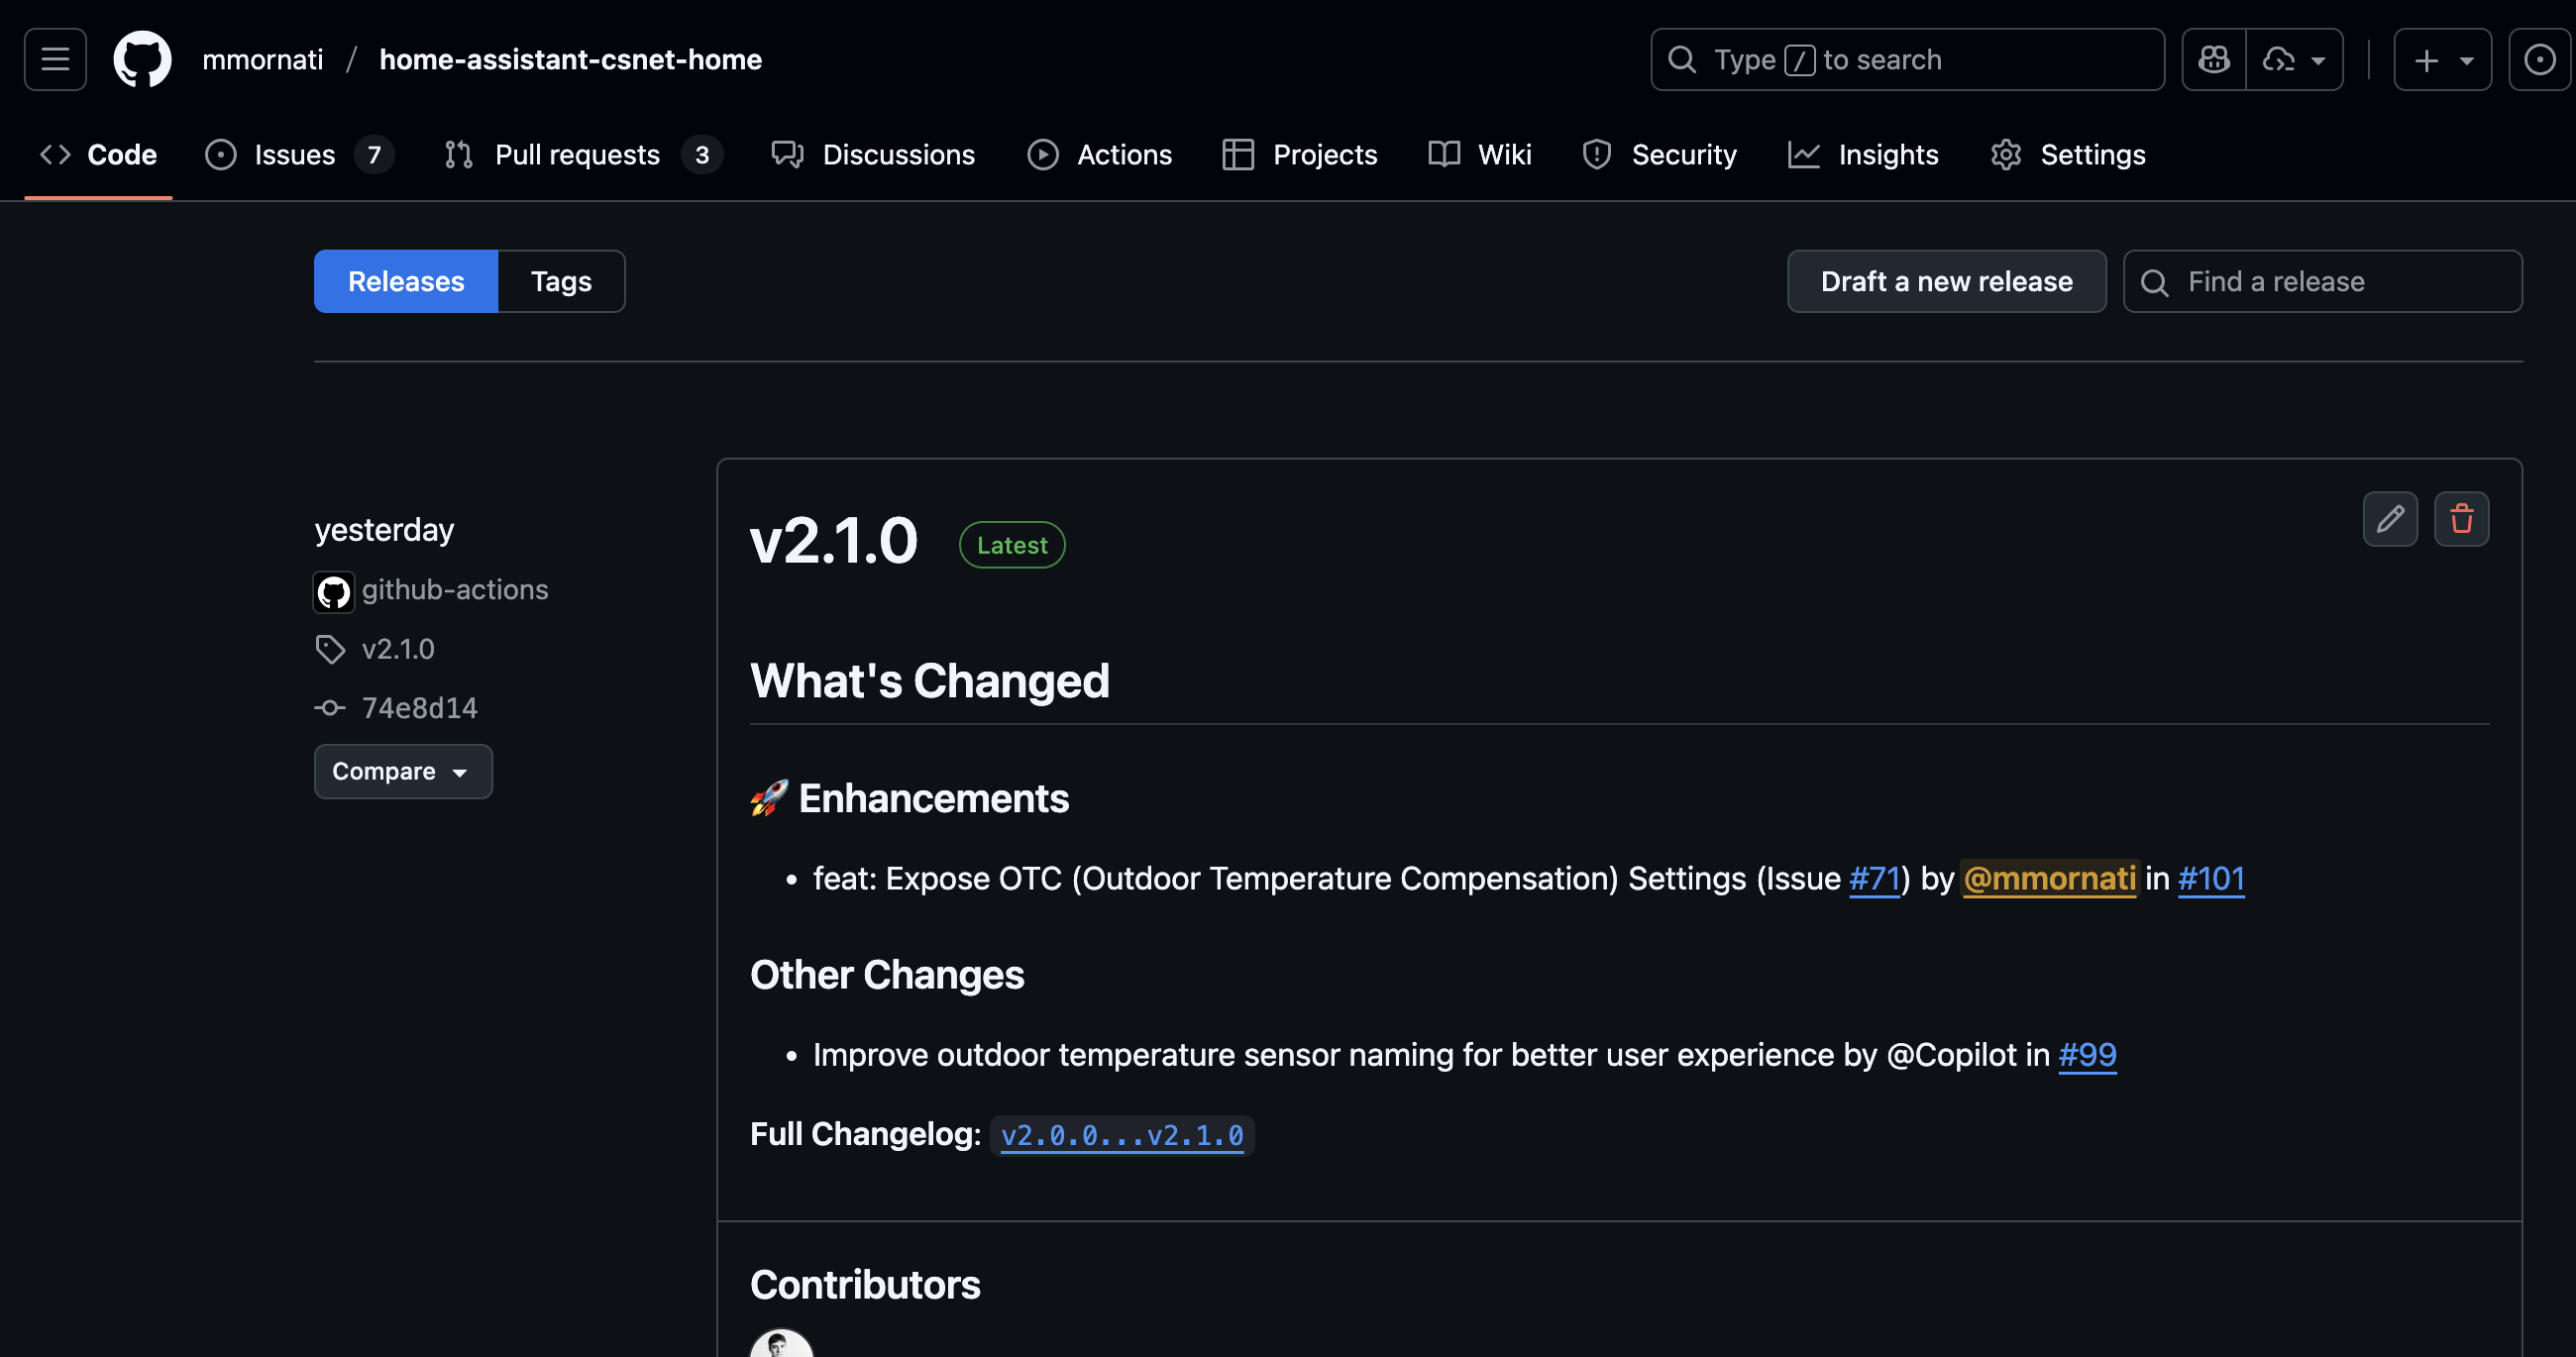Open Issues showing 7 open items
The image size is (2576, 1357).
(x=293, y=154)
